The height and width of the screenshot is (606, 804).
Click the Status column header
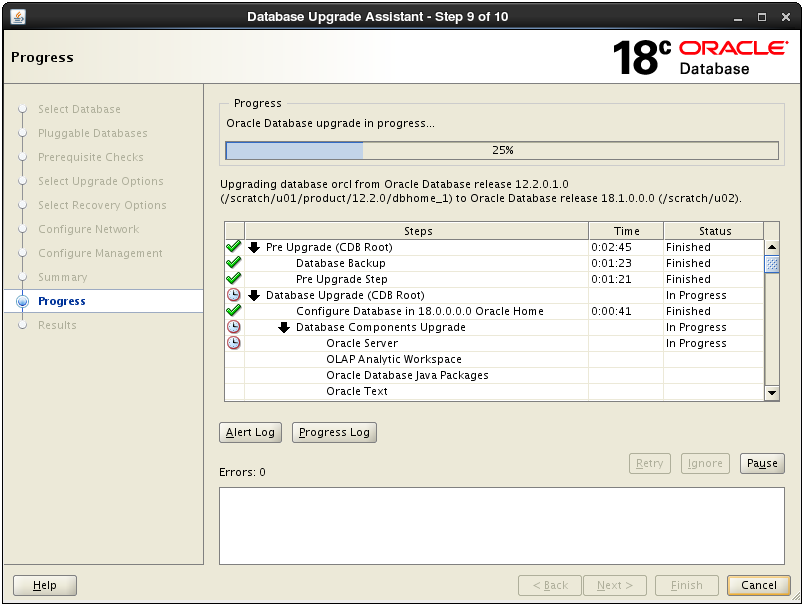click(x=714, y=231)
